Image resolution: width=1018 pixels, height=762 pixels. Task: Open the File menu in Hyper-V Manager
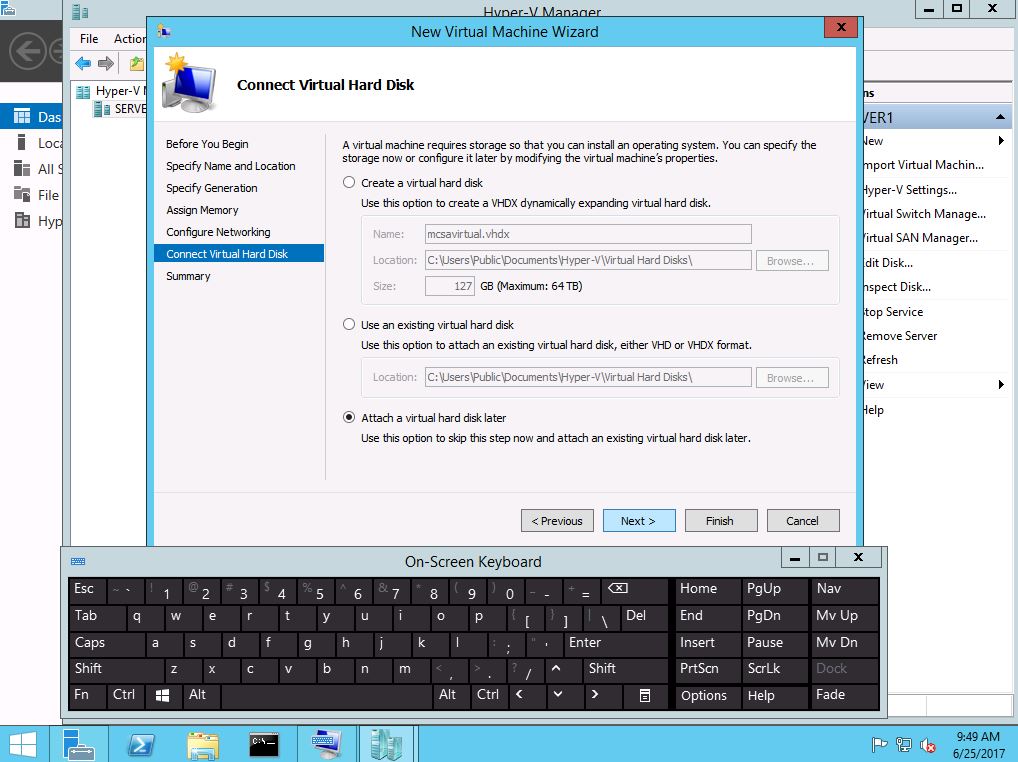coord(89,39)
